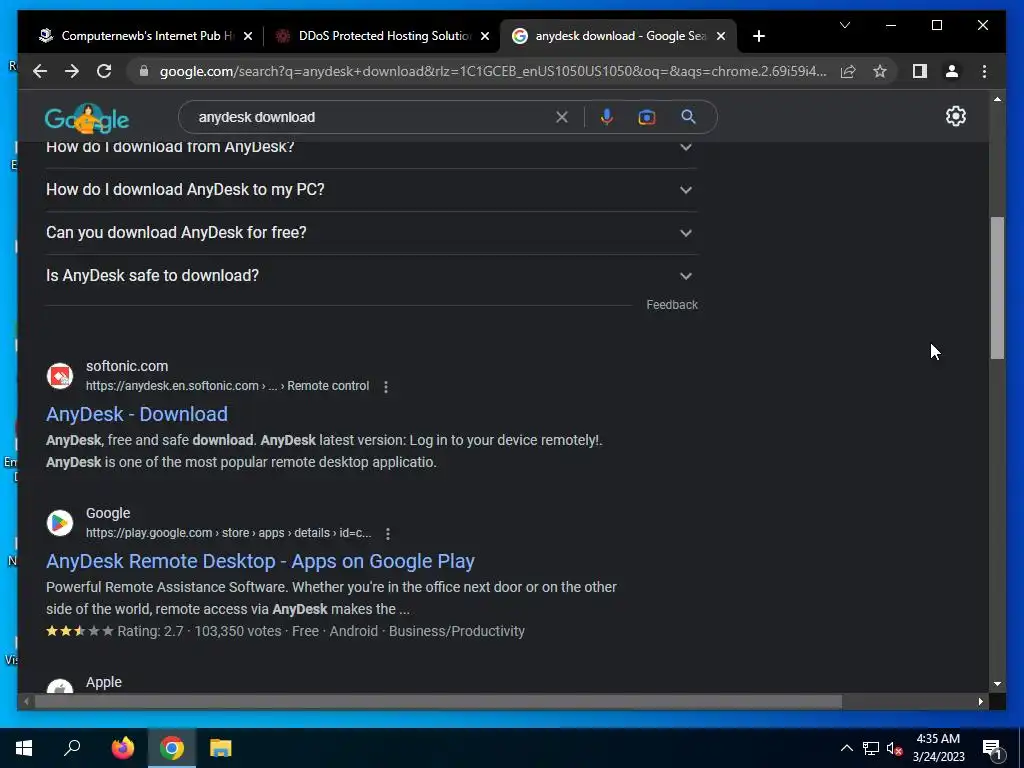Click the vertical scrollbar thumb

pos(997,287)
